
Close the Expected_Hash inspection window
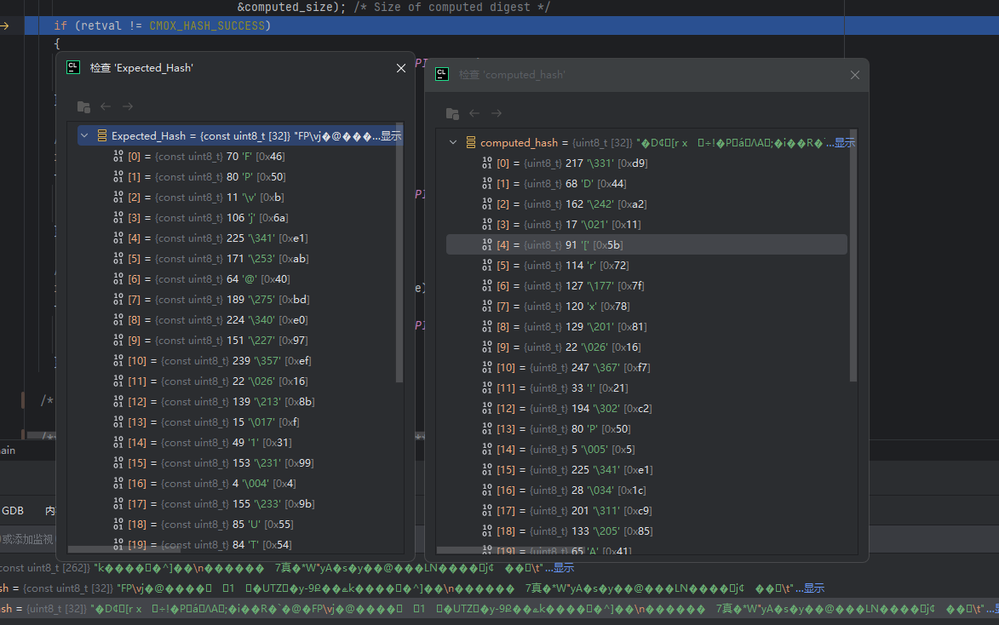click(x=401, y=68)
